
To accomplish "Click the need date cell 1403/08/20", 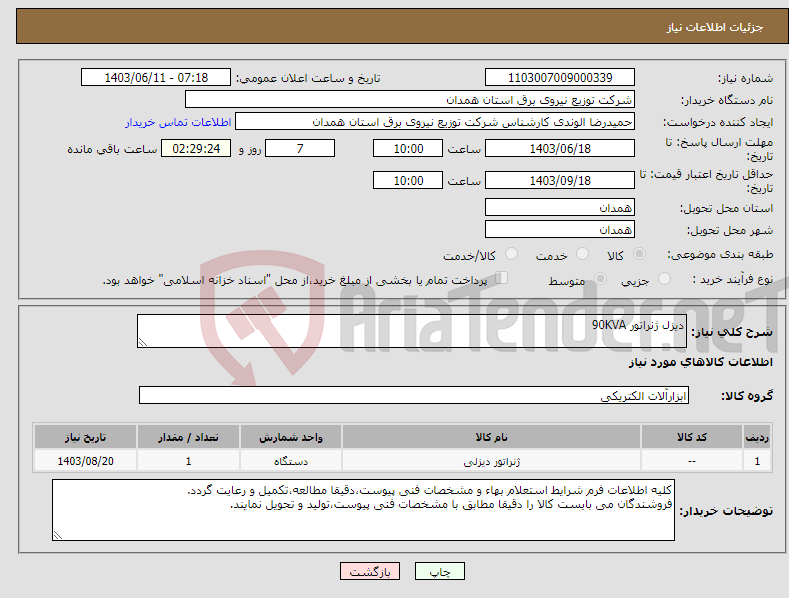I will pos(86,461).
